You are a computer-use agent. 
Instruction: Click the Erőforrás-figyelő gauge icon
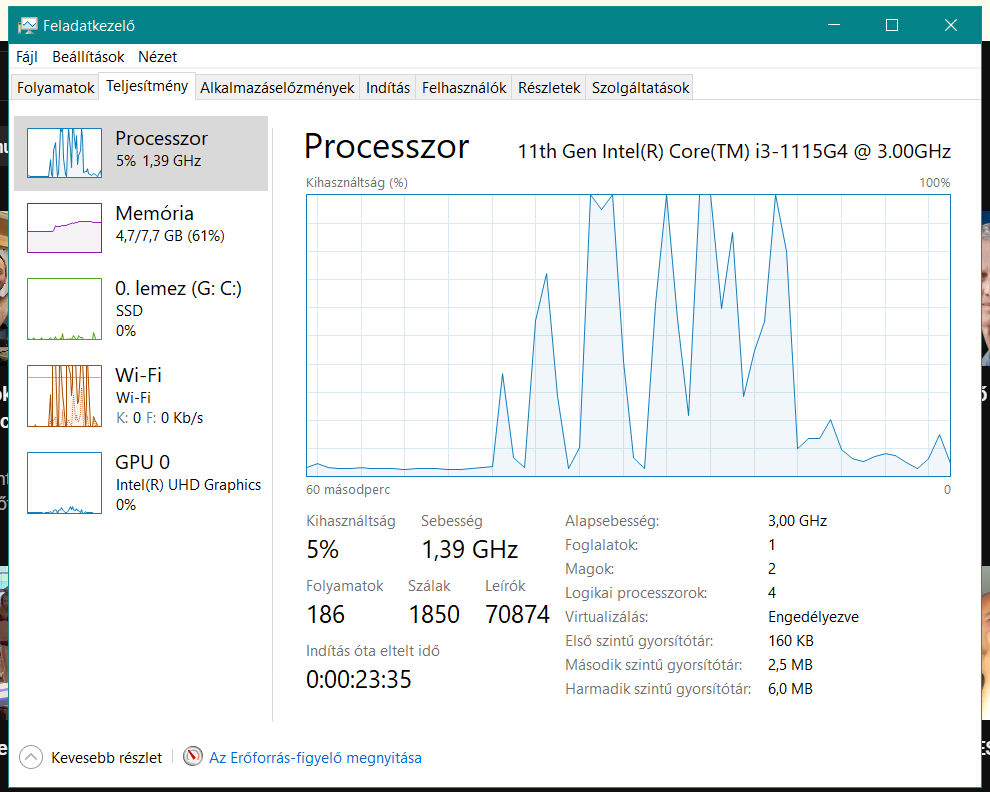tap(193, 756)
